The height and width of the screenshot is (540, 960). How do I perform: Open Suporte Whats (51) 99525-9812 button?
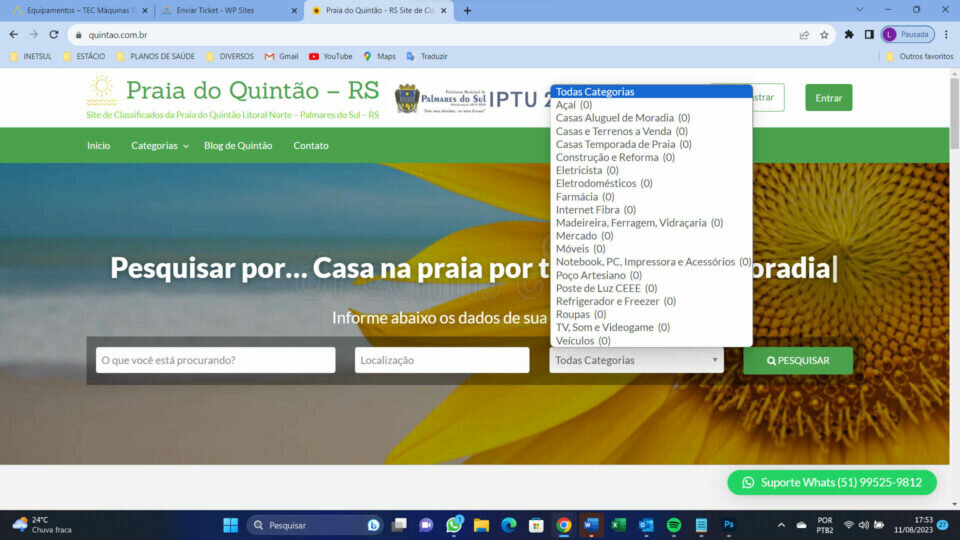[x=832, y=482]
